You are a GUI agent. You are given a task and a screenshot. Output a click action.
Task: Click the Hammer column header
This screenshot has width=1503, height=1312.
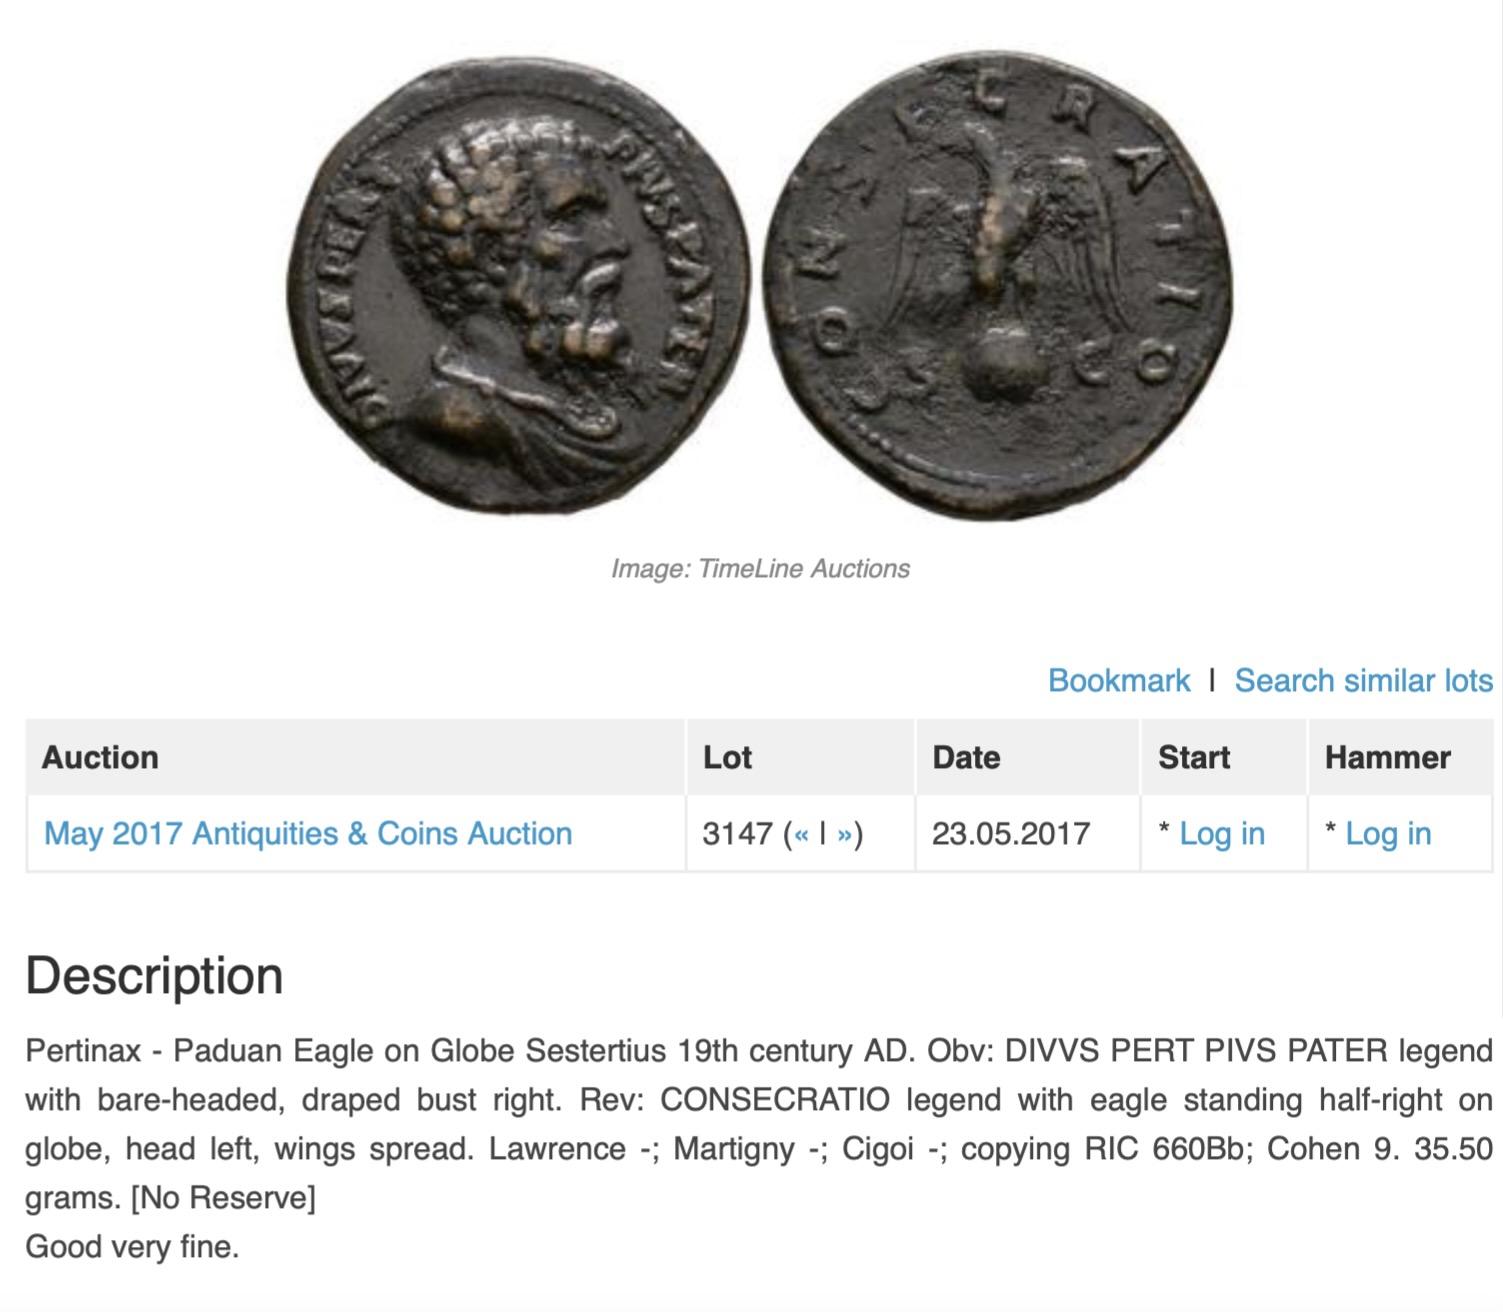point(1387,757)
